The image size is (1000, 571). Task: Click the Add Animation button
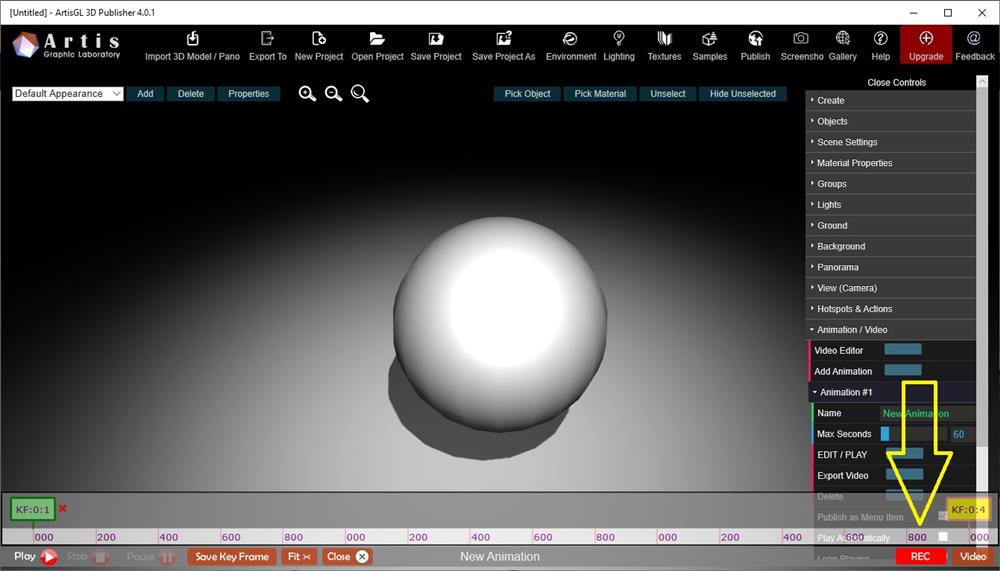(x=902, y=370)
